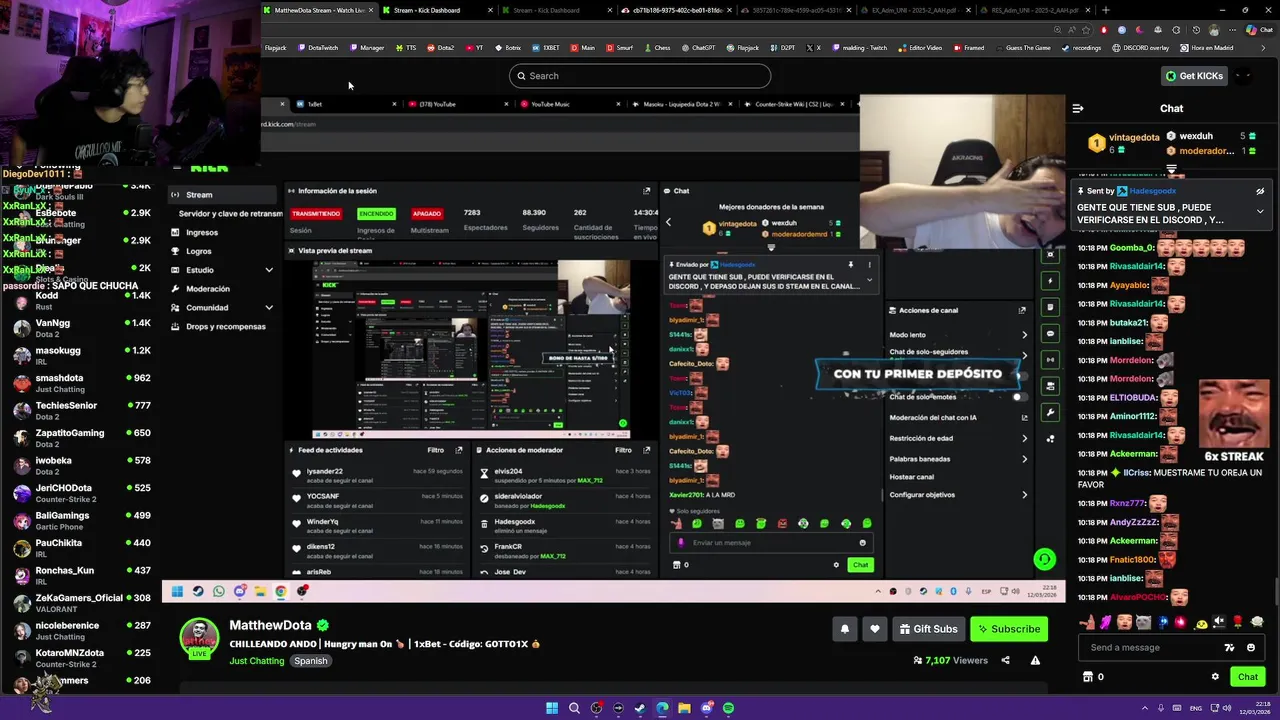Open ZapatitoGaming in recommended channels
1280x720 pixels.
[84, 438]
